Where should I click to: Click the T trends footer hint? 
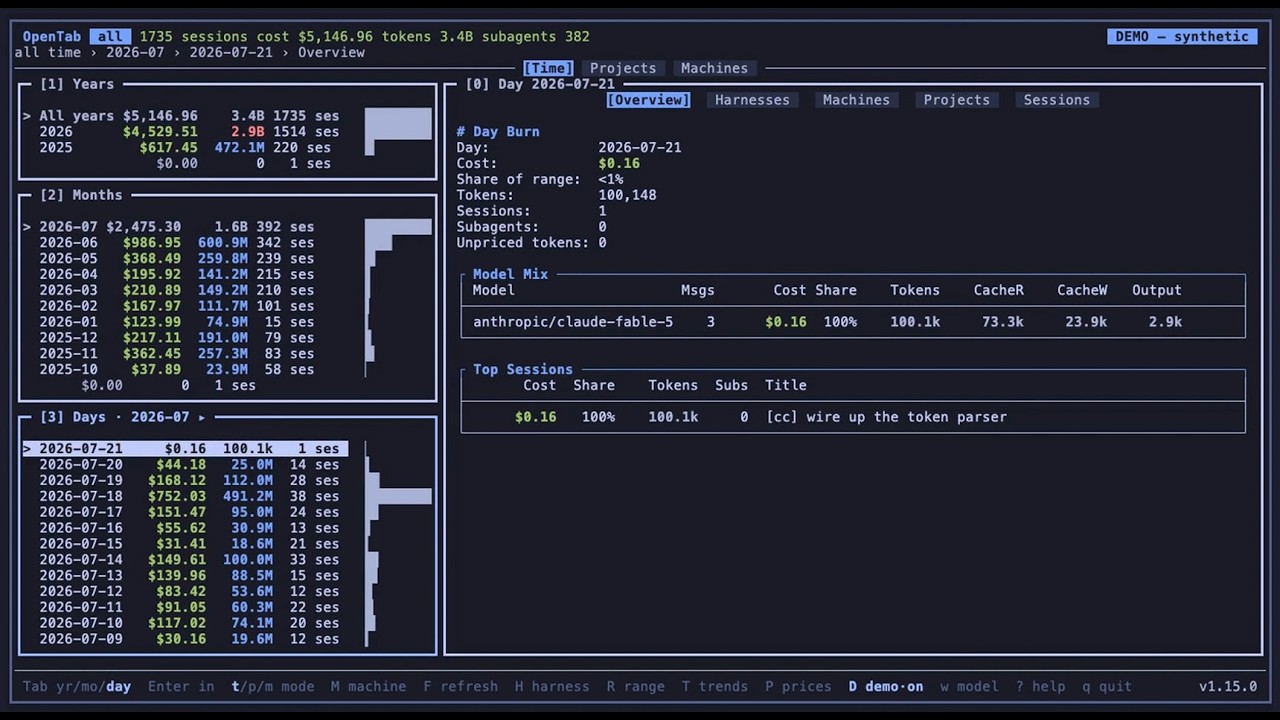click(x=715, y=687)
